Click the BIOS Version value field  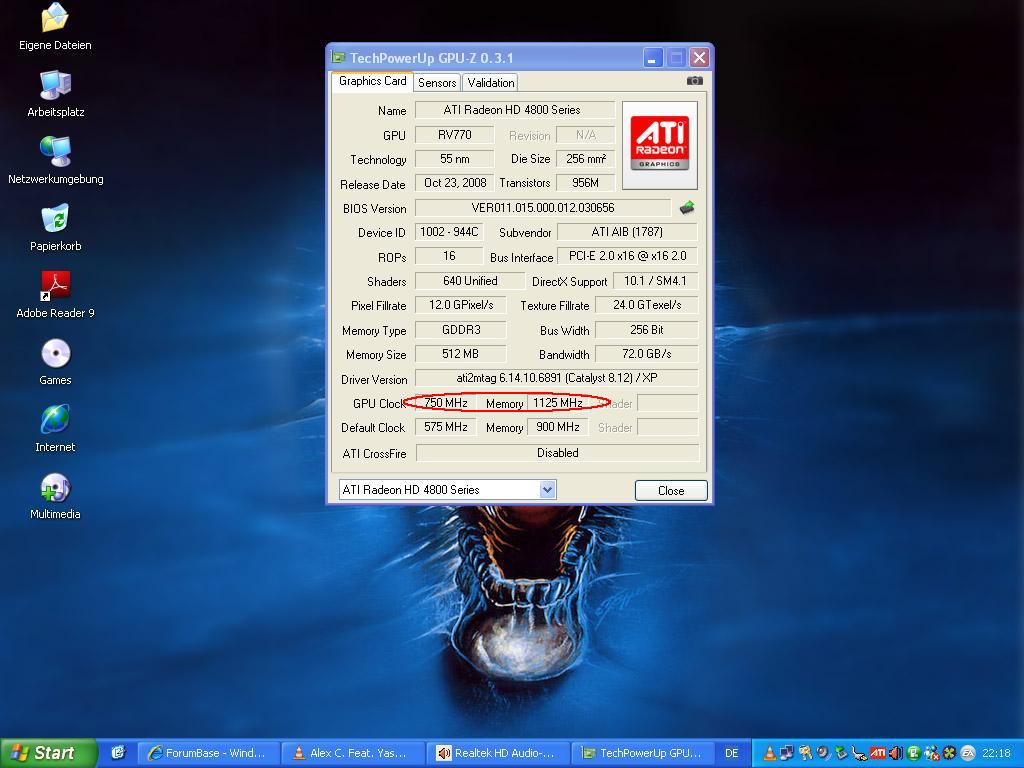pos(543,208)
